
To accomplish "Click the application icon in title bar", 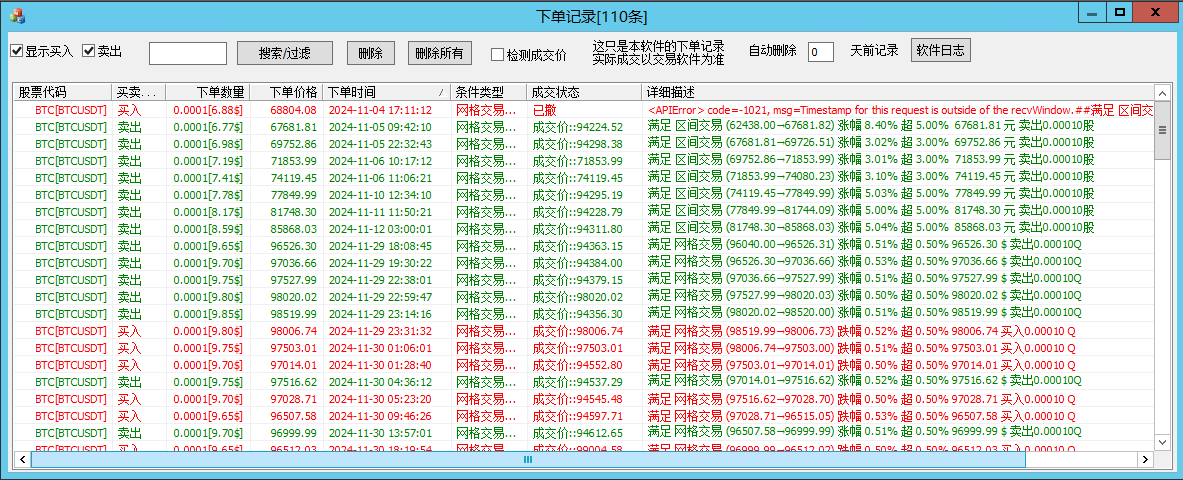I will [x=17, y=15].
